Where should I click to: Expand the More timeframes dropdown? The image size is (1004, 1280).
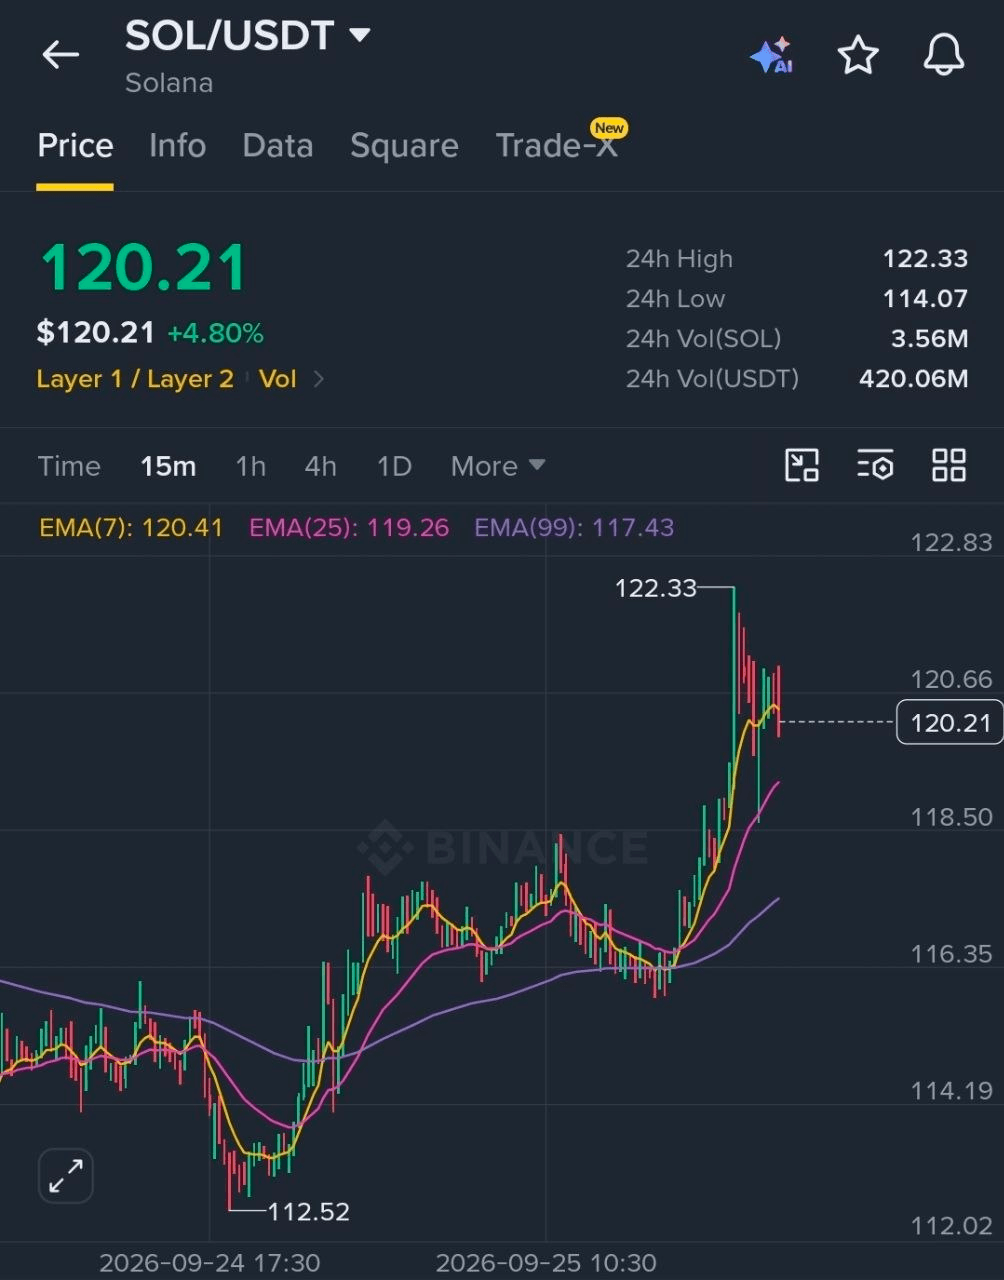click(498, 466)
